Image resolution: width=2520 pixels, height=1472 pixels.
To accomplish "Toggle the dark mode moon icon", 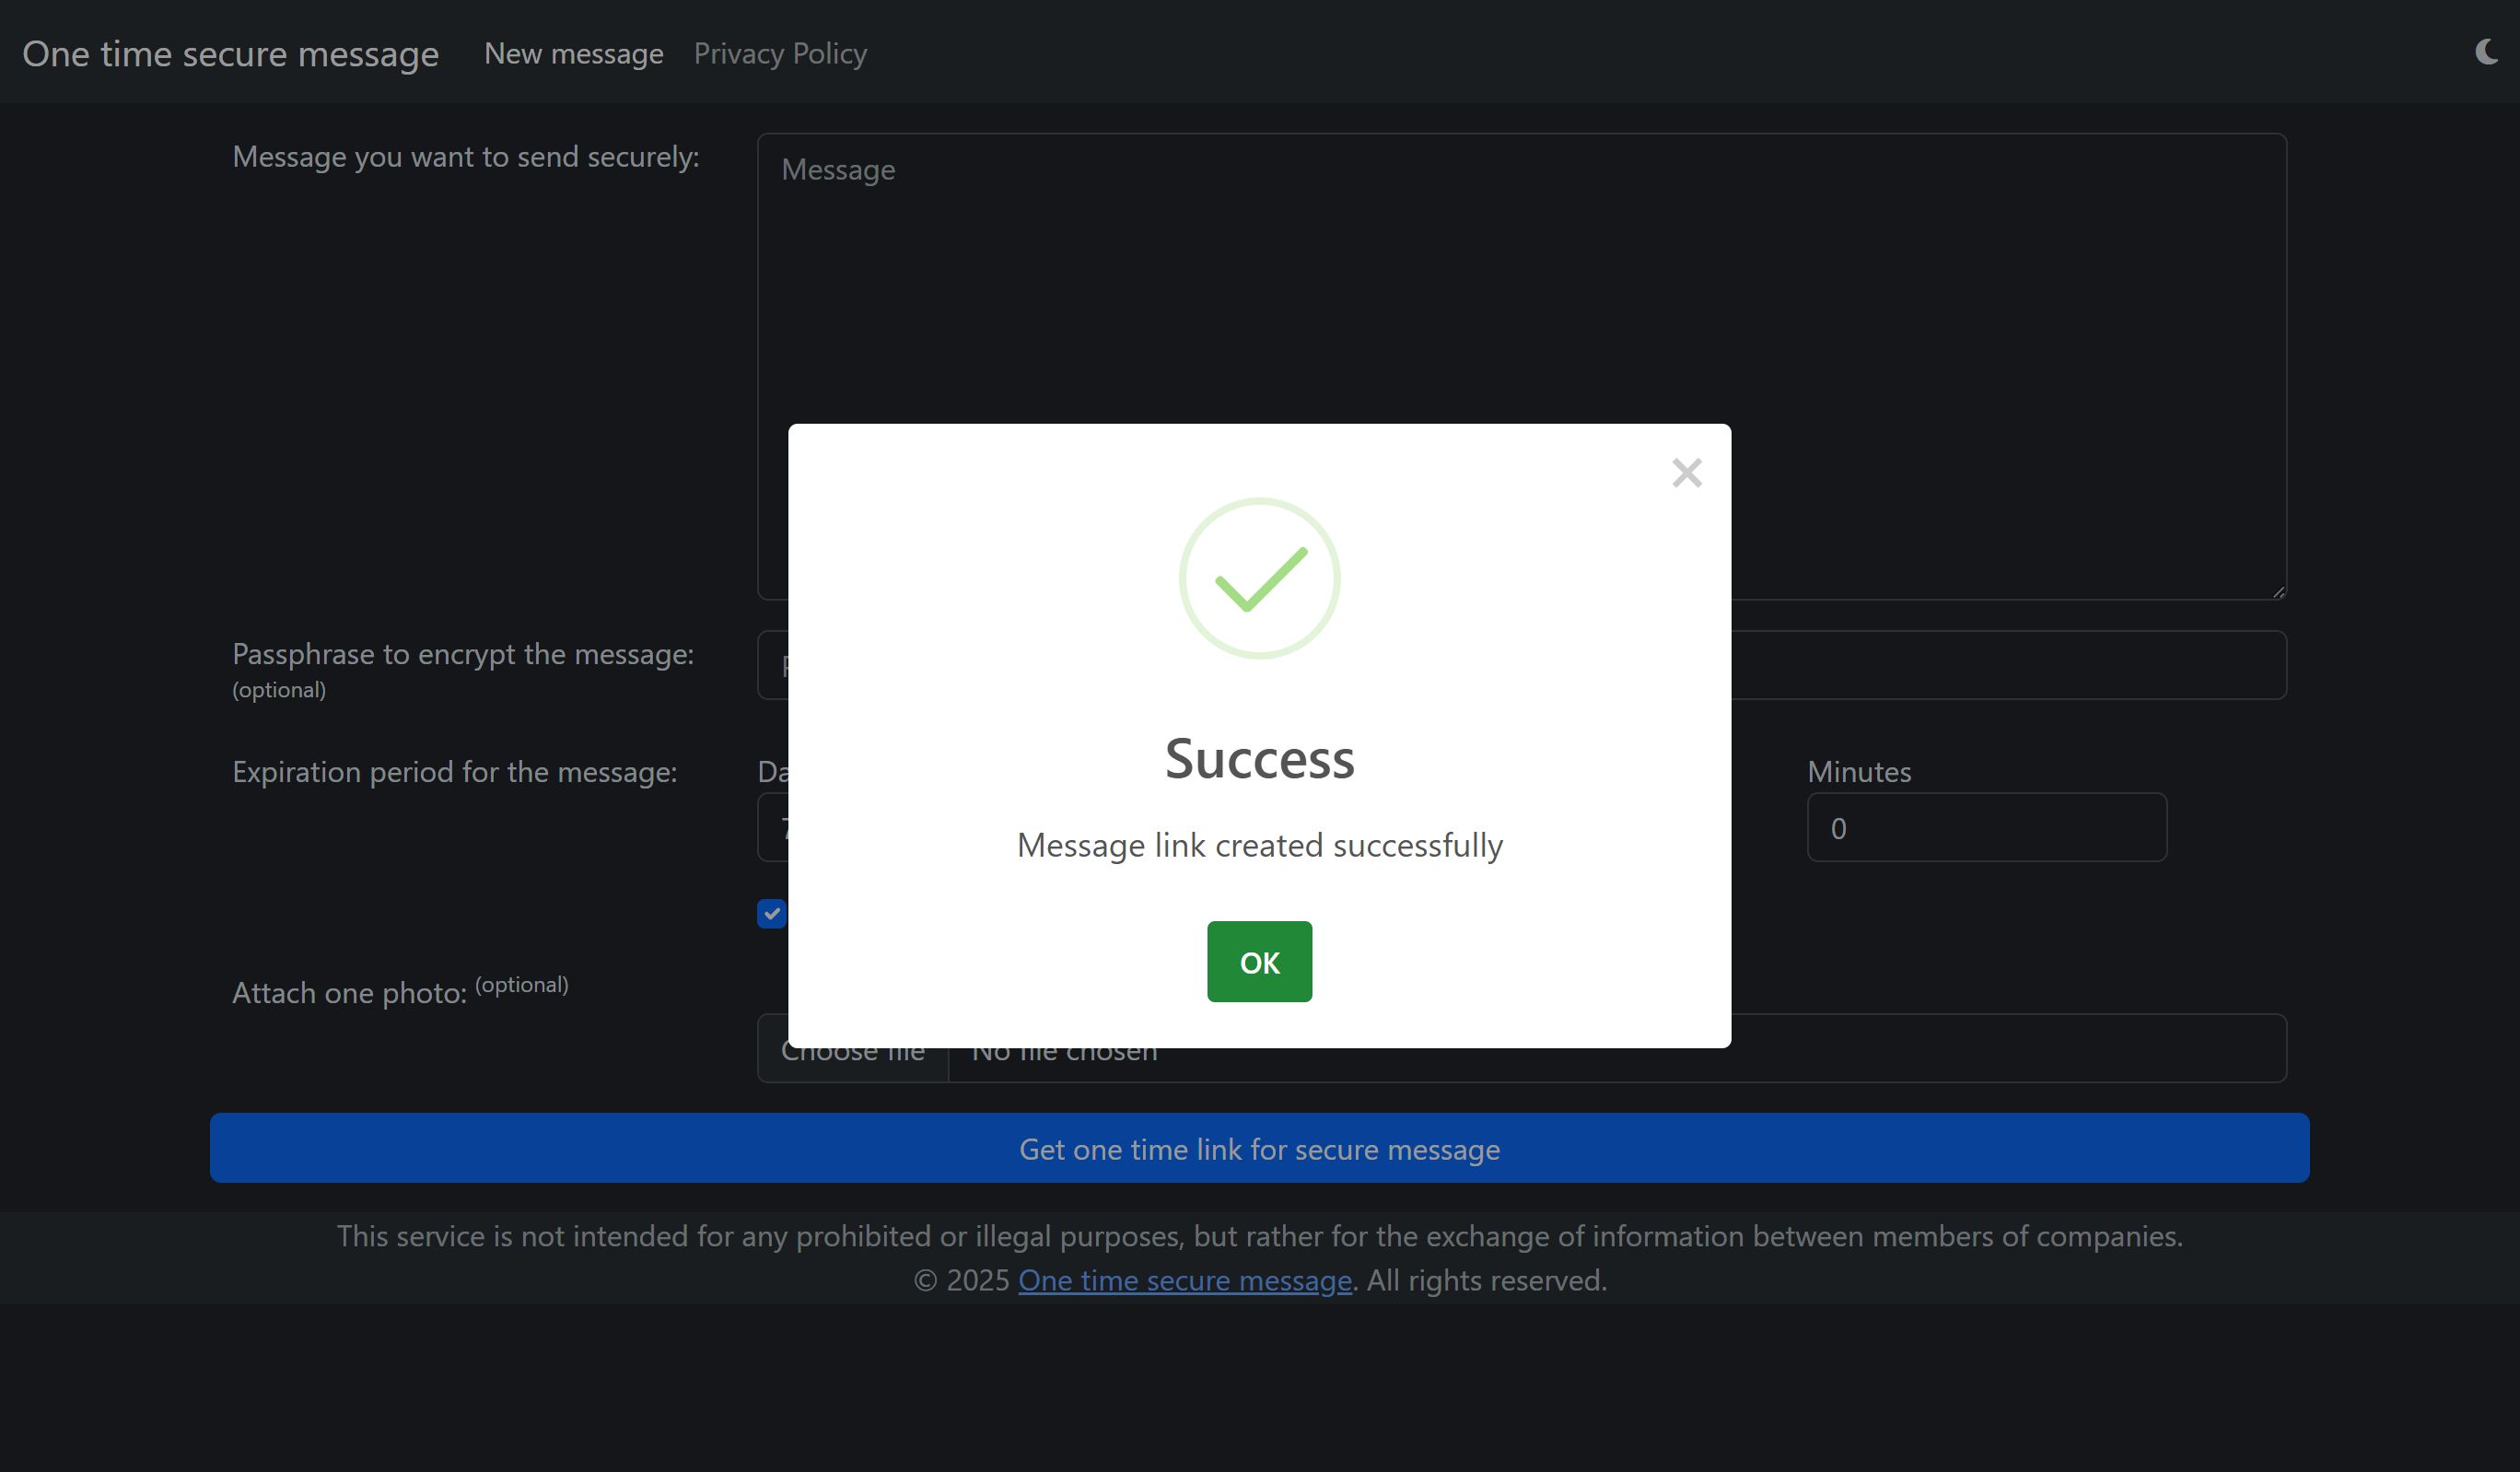I will [x=2486, y=52].
